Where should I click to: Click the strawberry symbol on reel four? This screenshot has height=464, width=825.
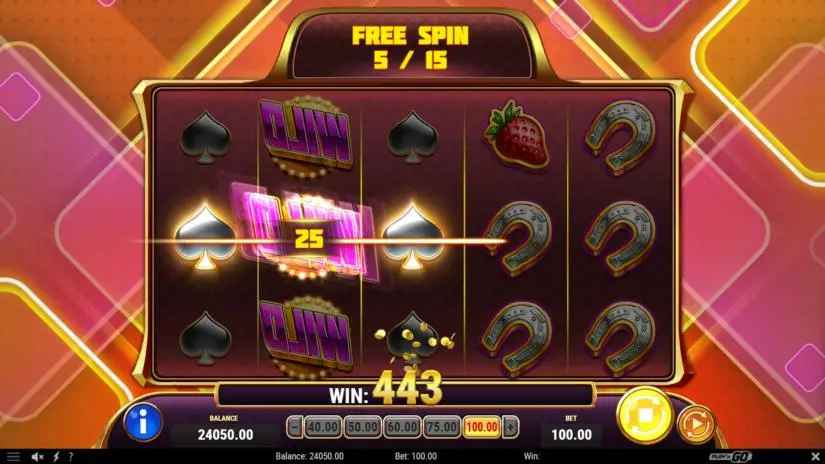pyautogui.click(x=517, y=135)
